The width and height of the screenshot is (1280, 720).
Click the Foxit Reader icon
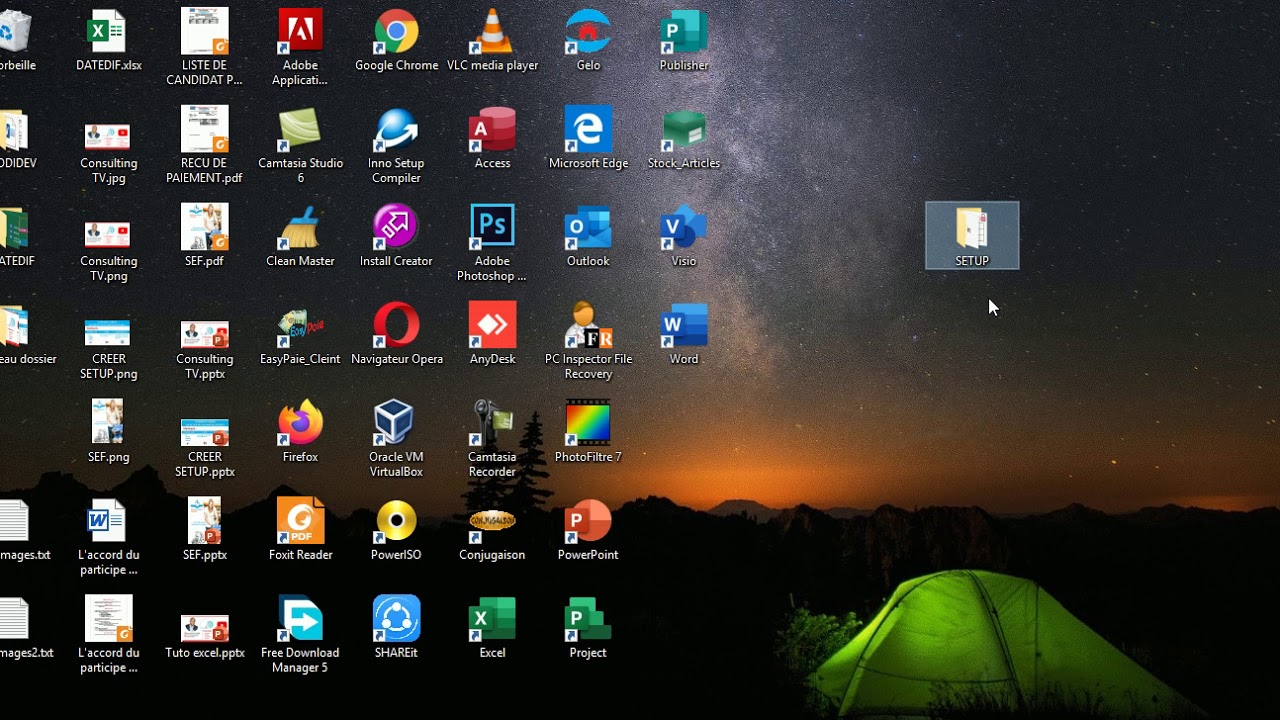(300, 522)
